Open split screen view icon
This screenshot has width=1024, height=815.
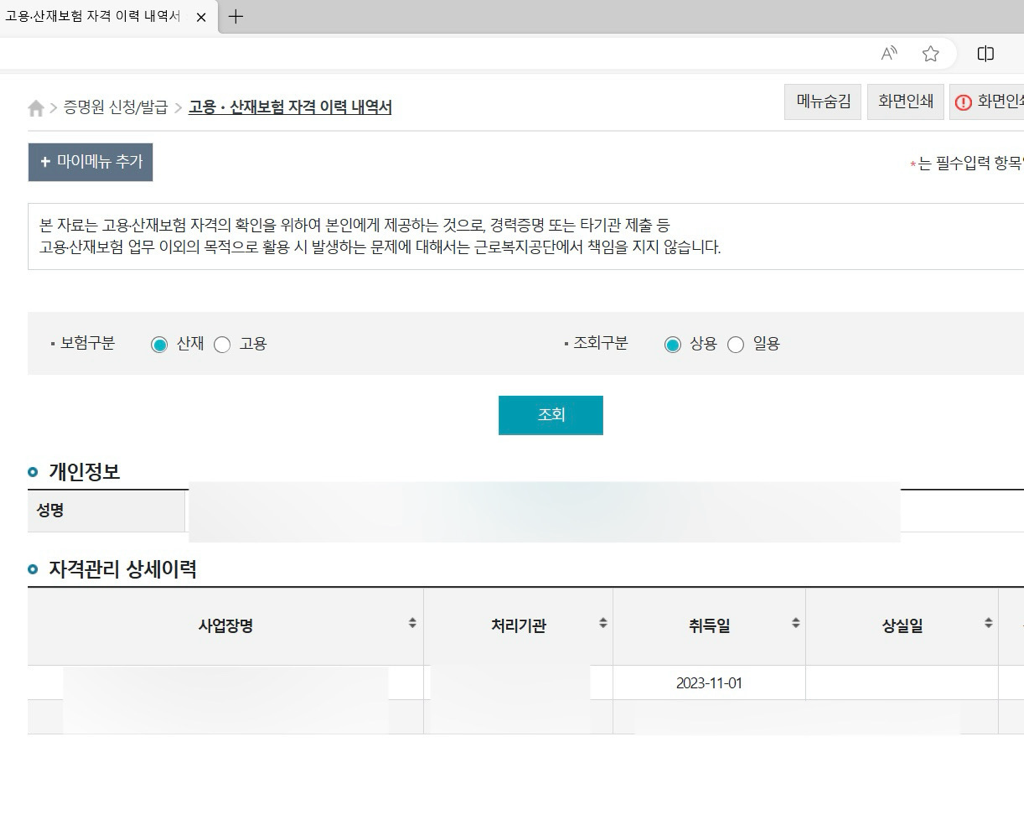(x=985, y=54)
